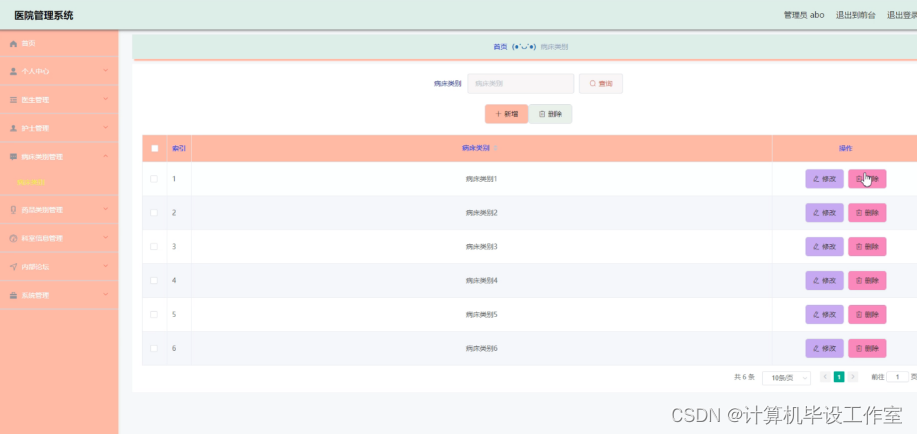The height and width of the screenshot is (434, 917).
Task: Go to next page with right arrow
Action: pos(853,377)
